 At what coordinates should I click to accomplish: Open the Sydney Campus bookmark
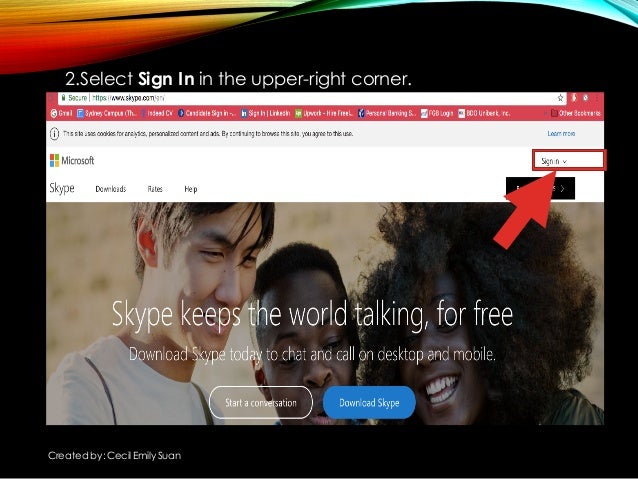107,113
